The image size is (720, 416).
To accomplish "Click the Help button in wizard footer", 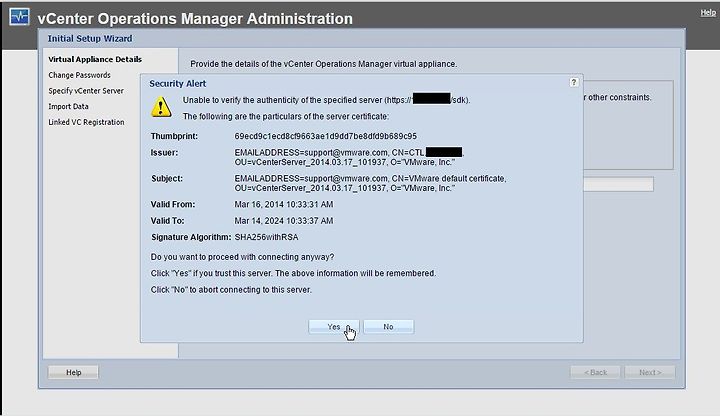I will coord(73,372).
